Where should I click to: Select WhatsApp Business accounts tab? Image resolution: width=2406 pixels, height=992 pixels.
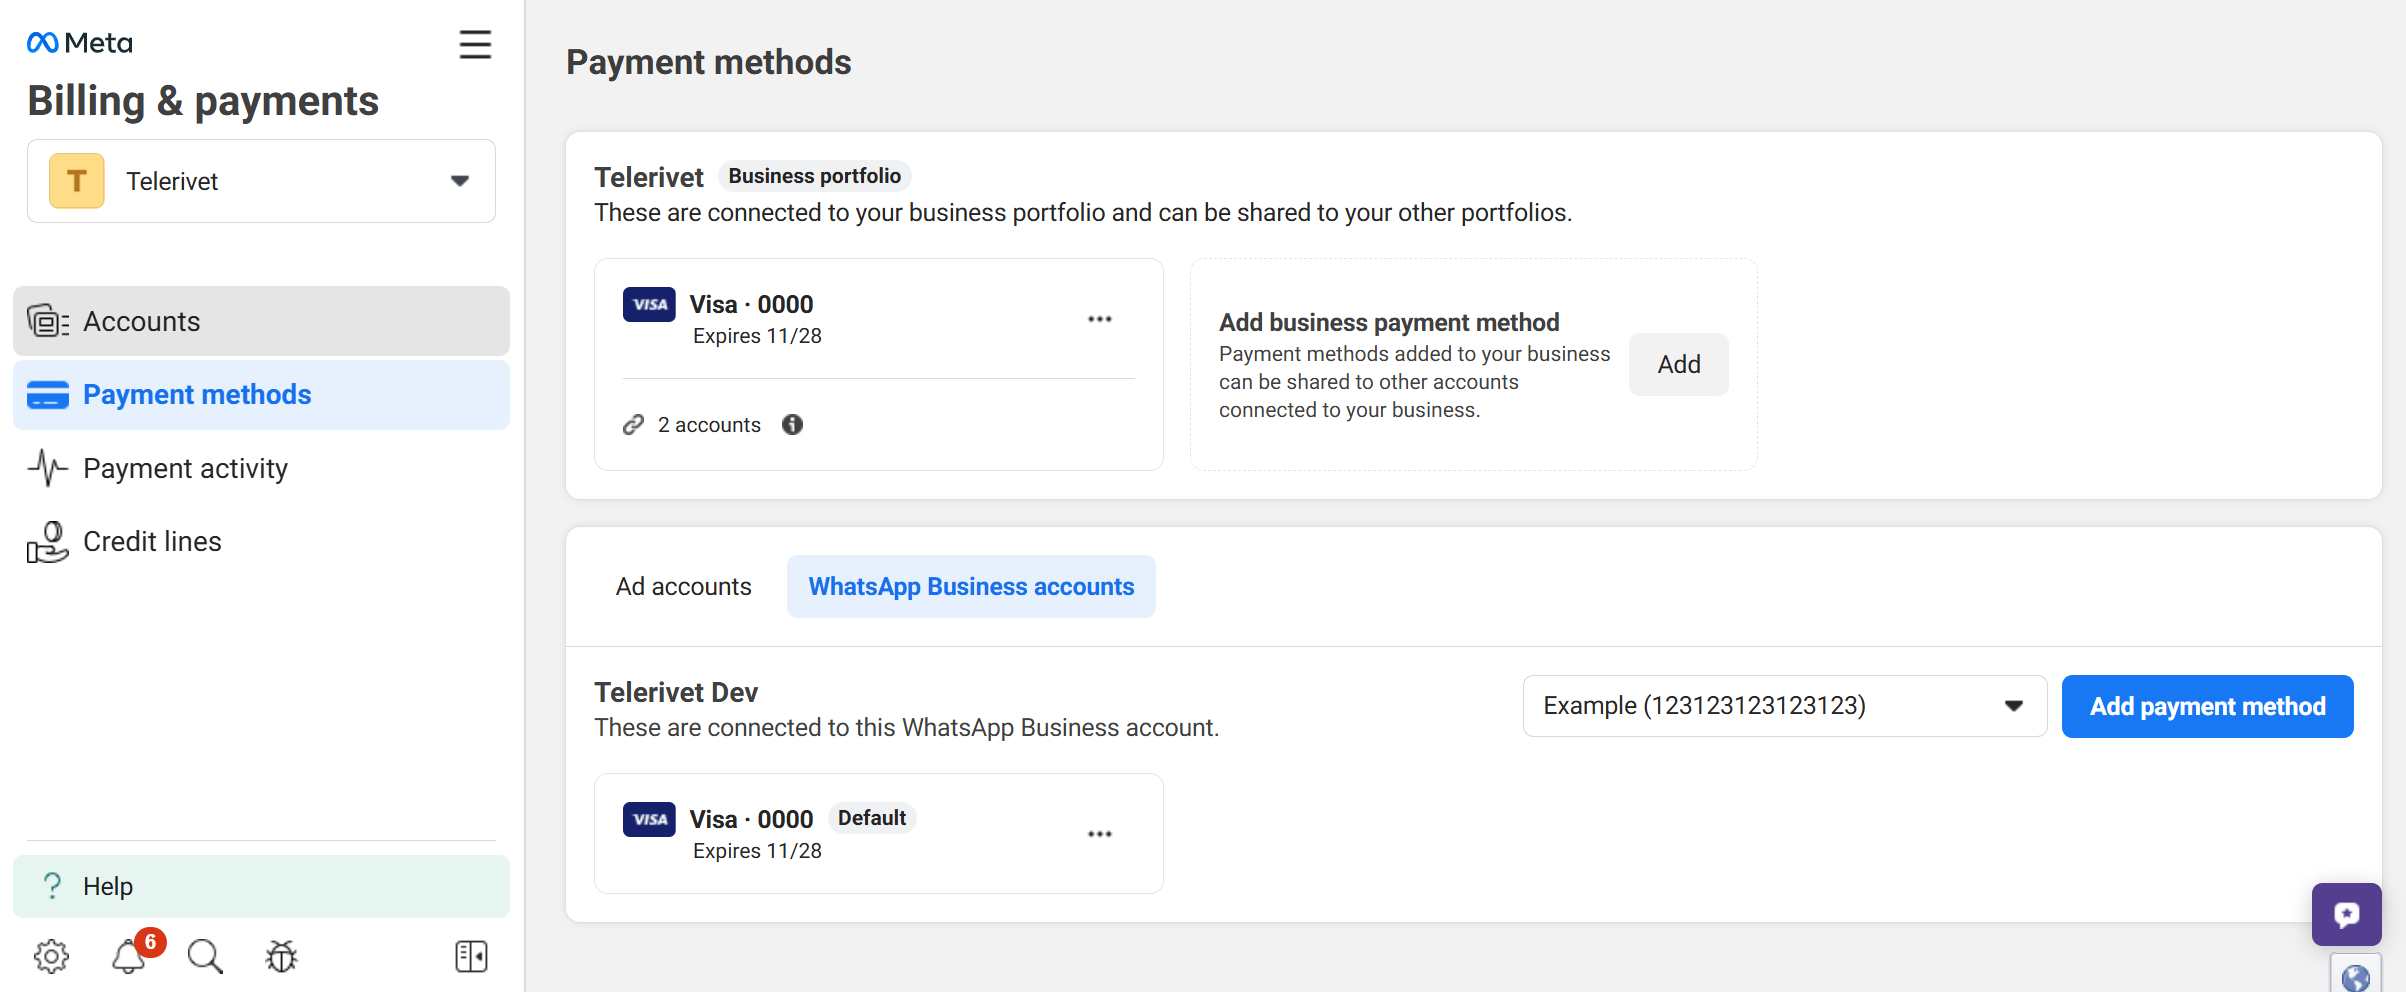pyautogui.click(x=971, y=587)
